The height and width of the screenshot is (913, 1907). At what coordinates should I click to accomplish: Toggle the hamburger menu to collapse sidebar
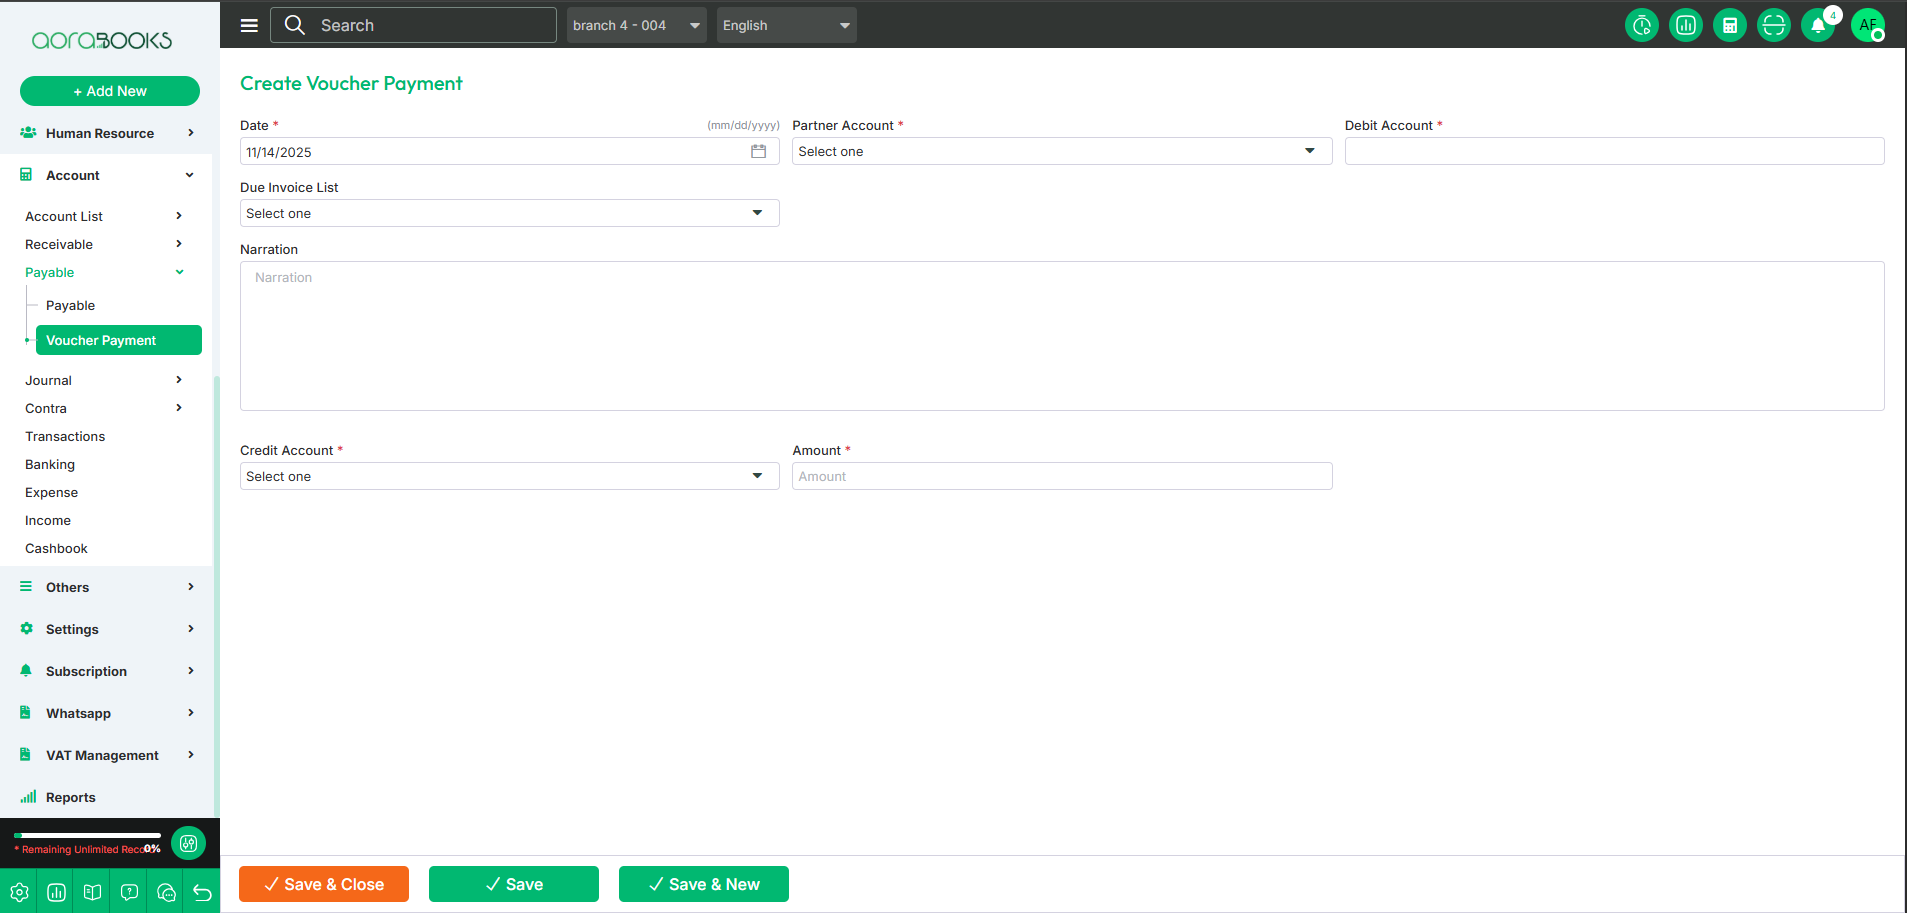pyautogui.click(x=249, y=25)
